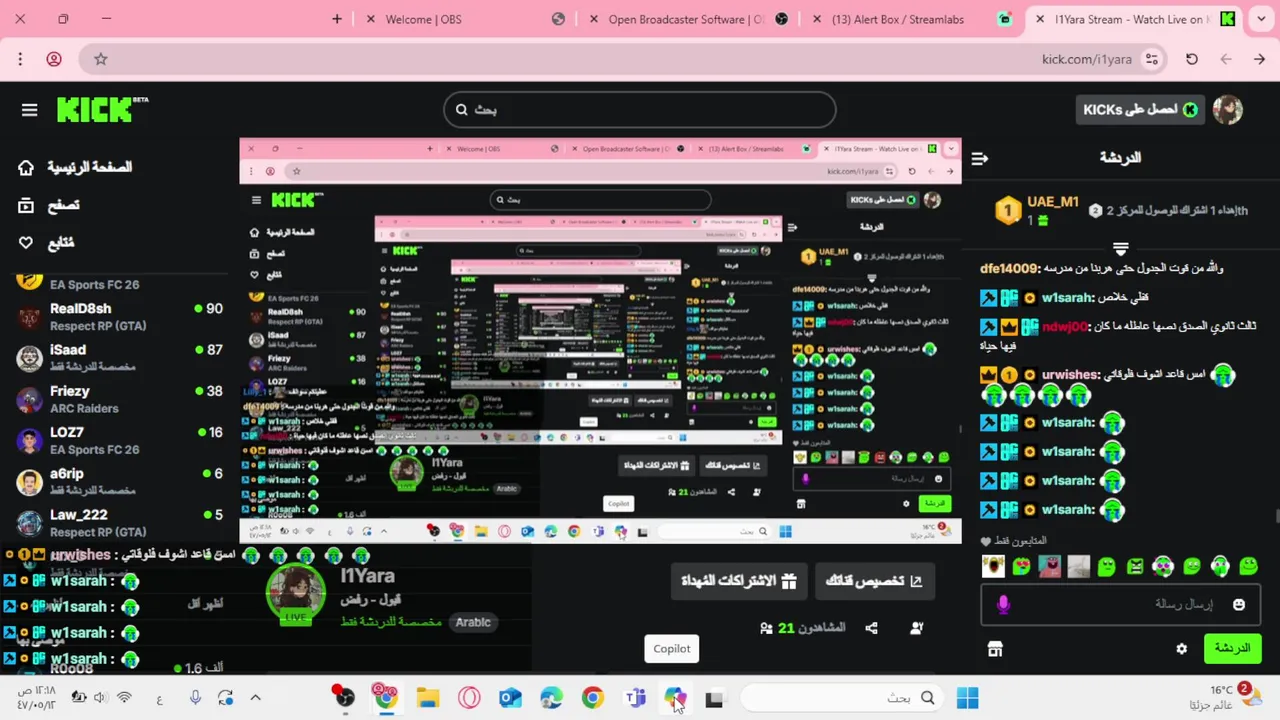Collapse the chat panel arrow icon
The width and height of the screenshot is (1280, 720).
pos(980,158)
